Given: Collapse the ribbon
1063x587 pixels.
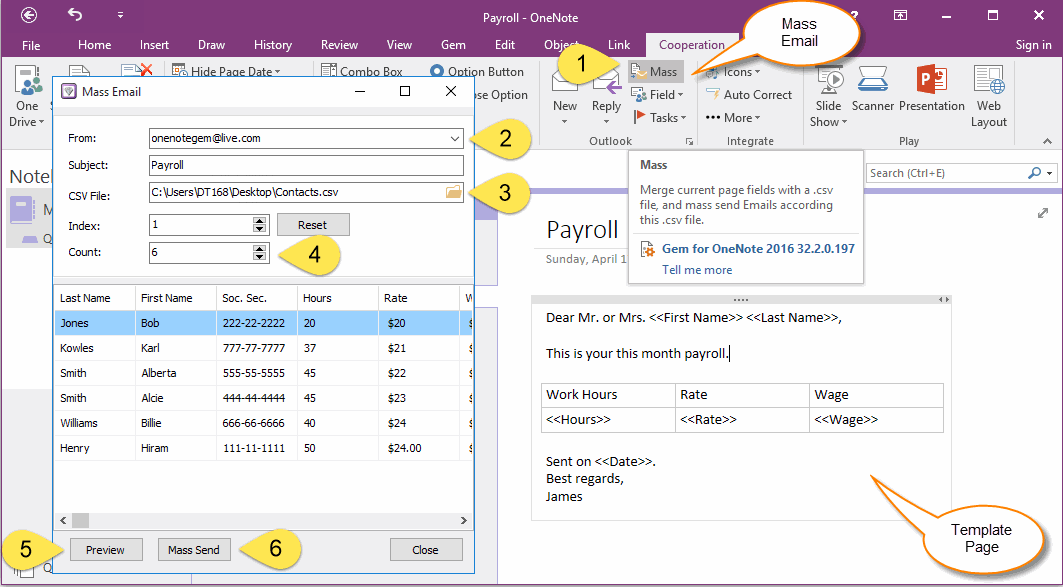Looking at the screenshot, I should (1047, 142).
